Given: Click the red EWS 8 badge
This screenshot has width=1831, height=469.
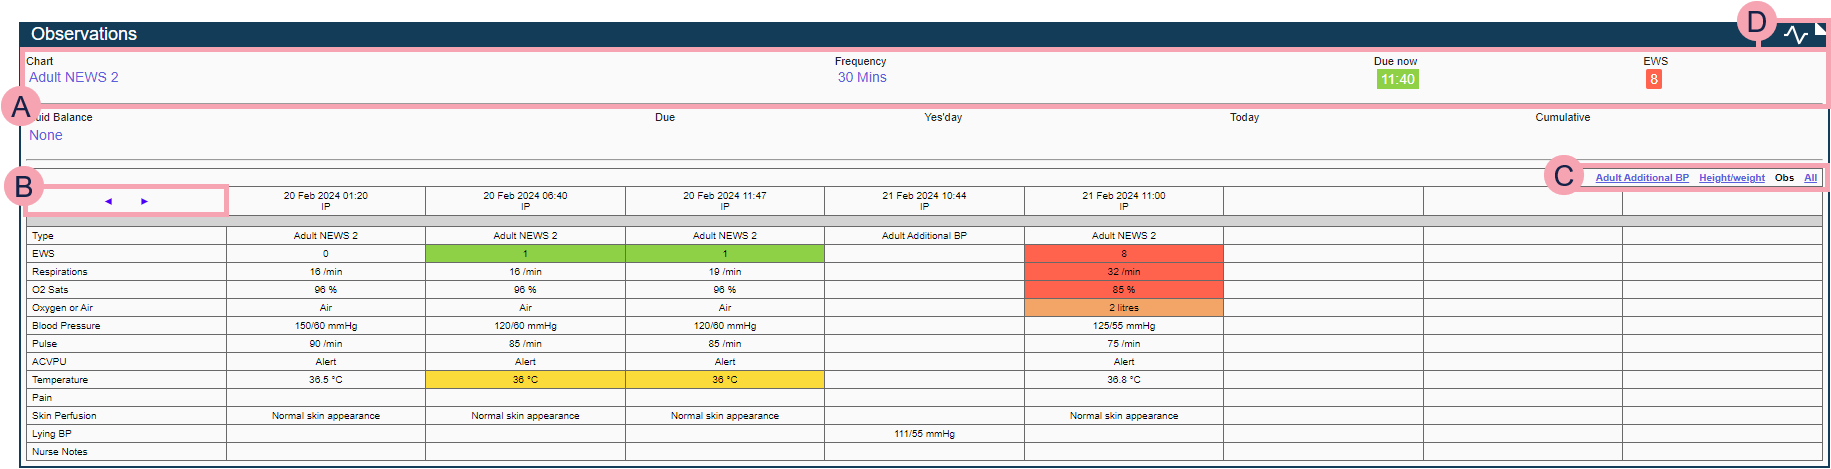Looking at the screenshot, I should pos(1653,79).
